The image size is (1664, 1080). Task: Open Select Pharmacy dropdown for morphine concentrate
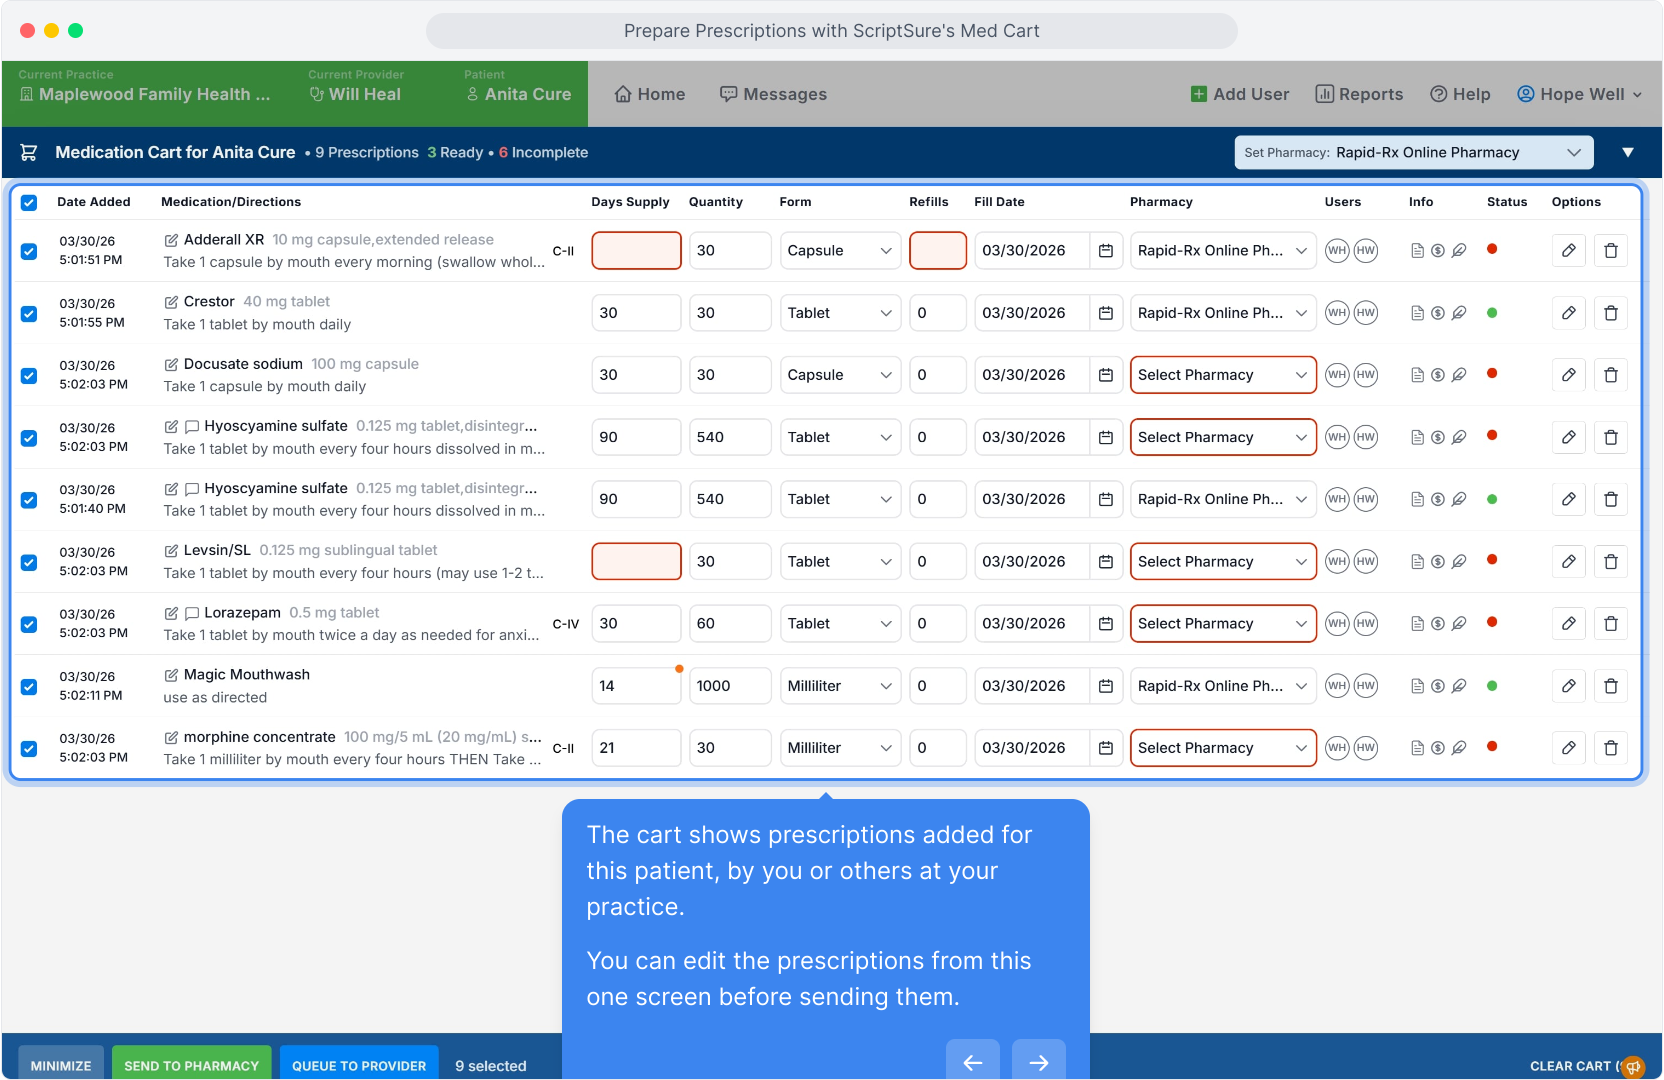pyautogui.click(x=1223, y=748)
